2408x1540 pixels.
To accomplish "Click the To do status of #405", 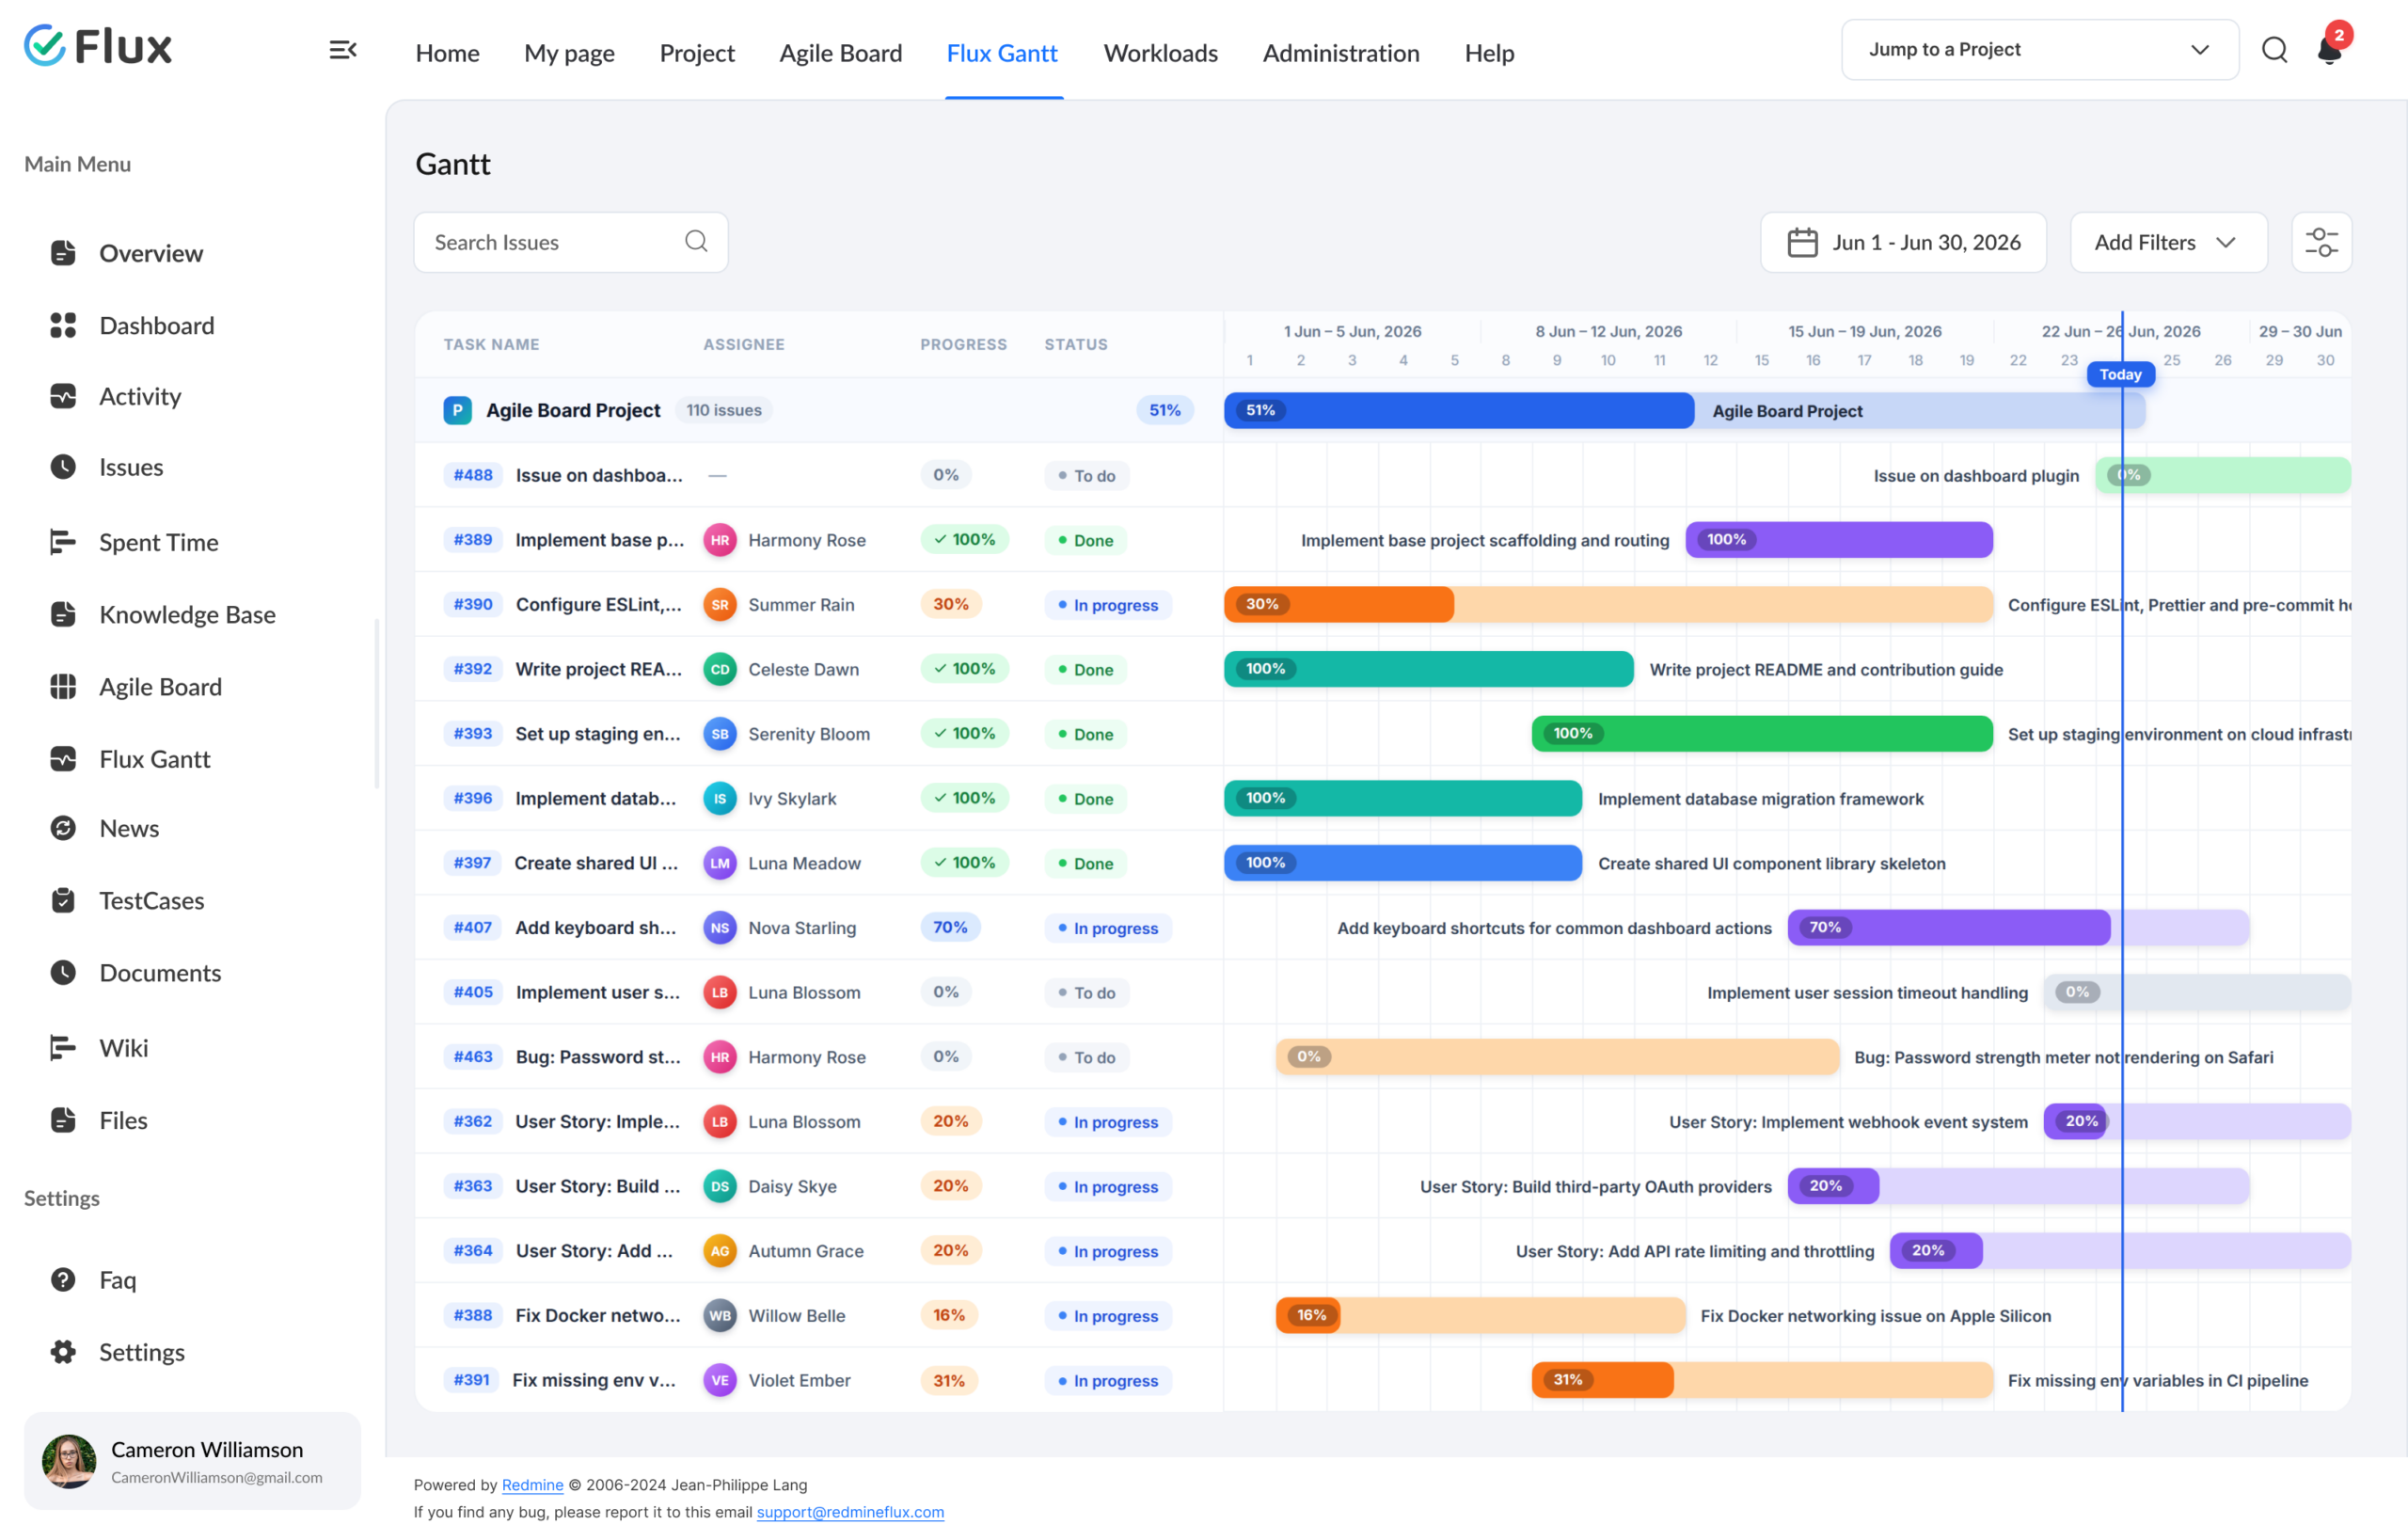I will 1087,992.
